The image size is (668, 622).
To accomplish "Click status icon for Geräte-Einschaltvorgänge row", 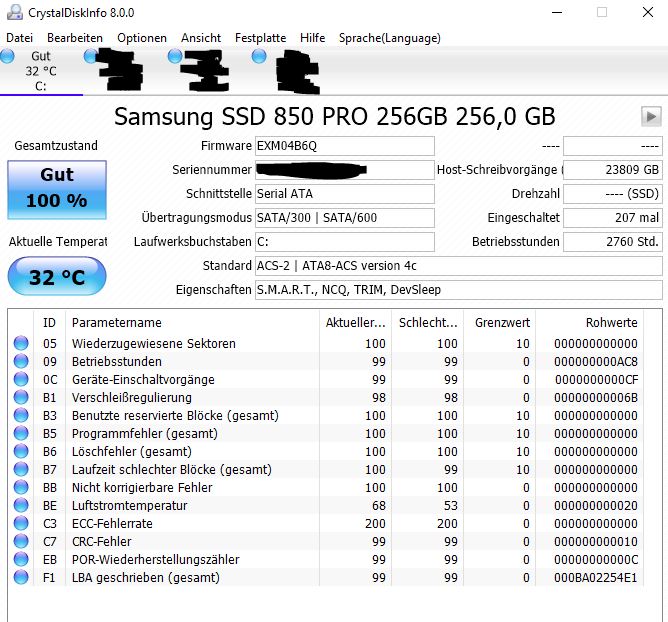I will tap(21, 379).
